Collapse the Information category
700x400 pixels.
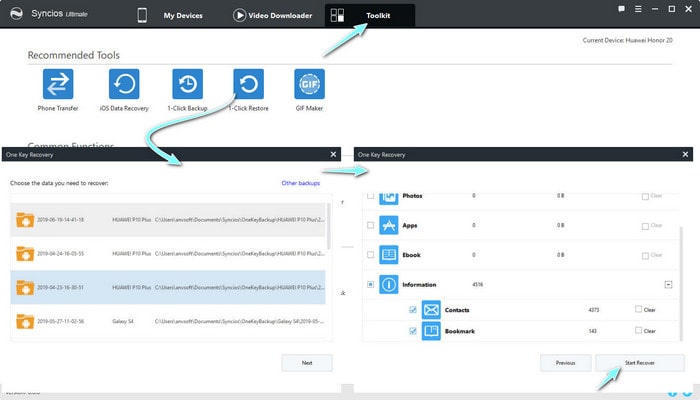pyautogui.click(x=668, y=284)
